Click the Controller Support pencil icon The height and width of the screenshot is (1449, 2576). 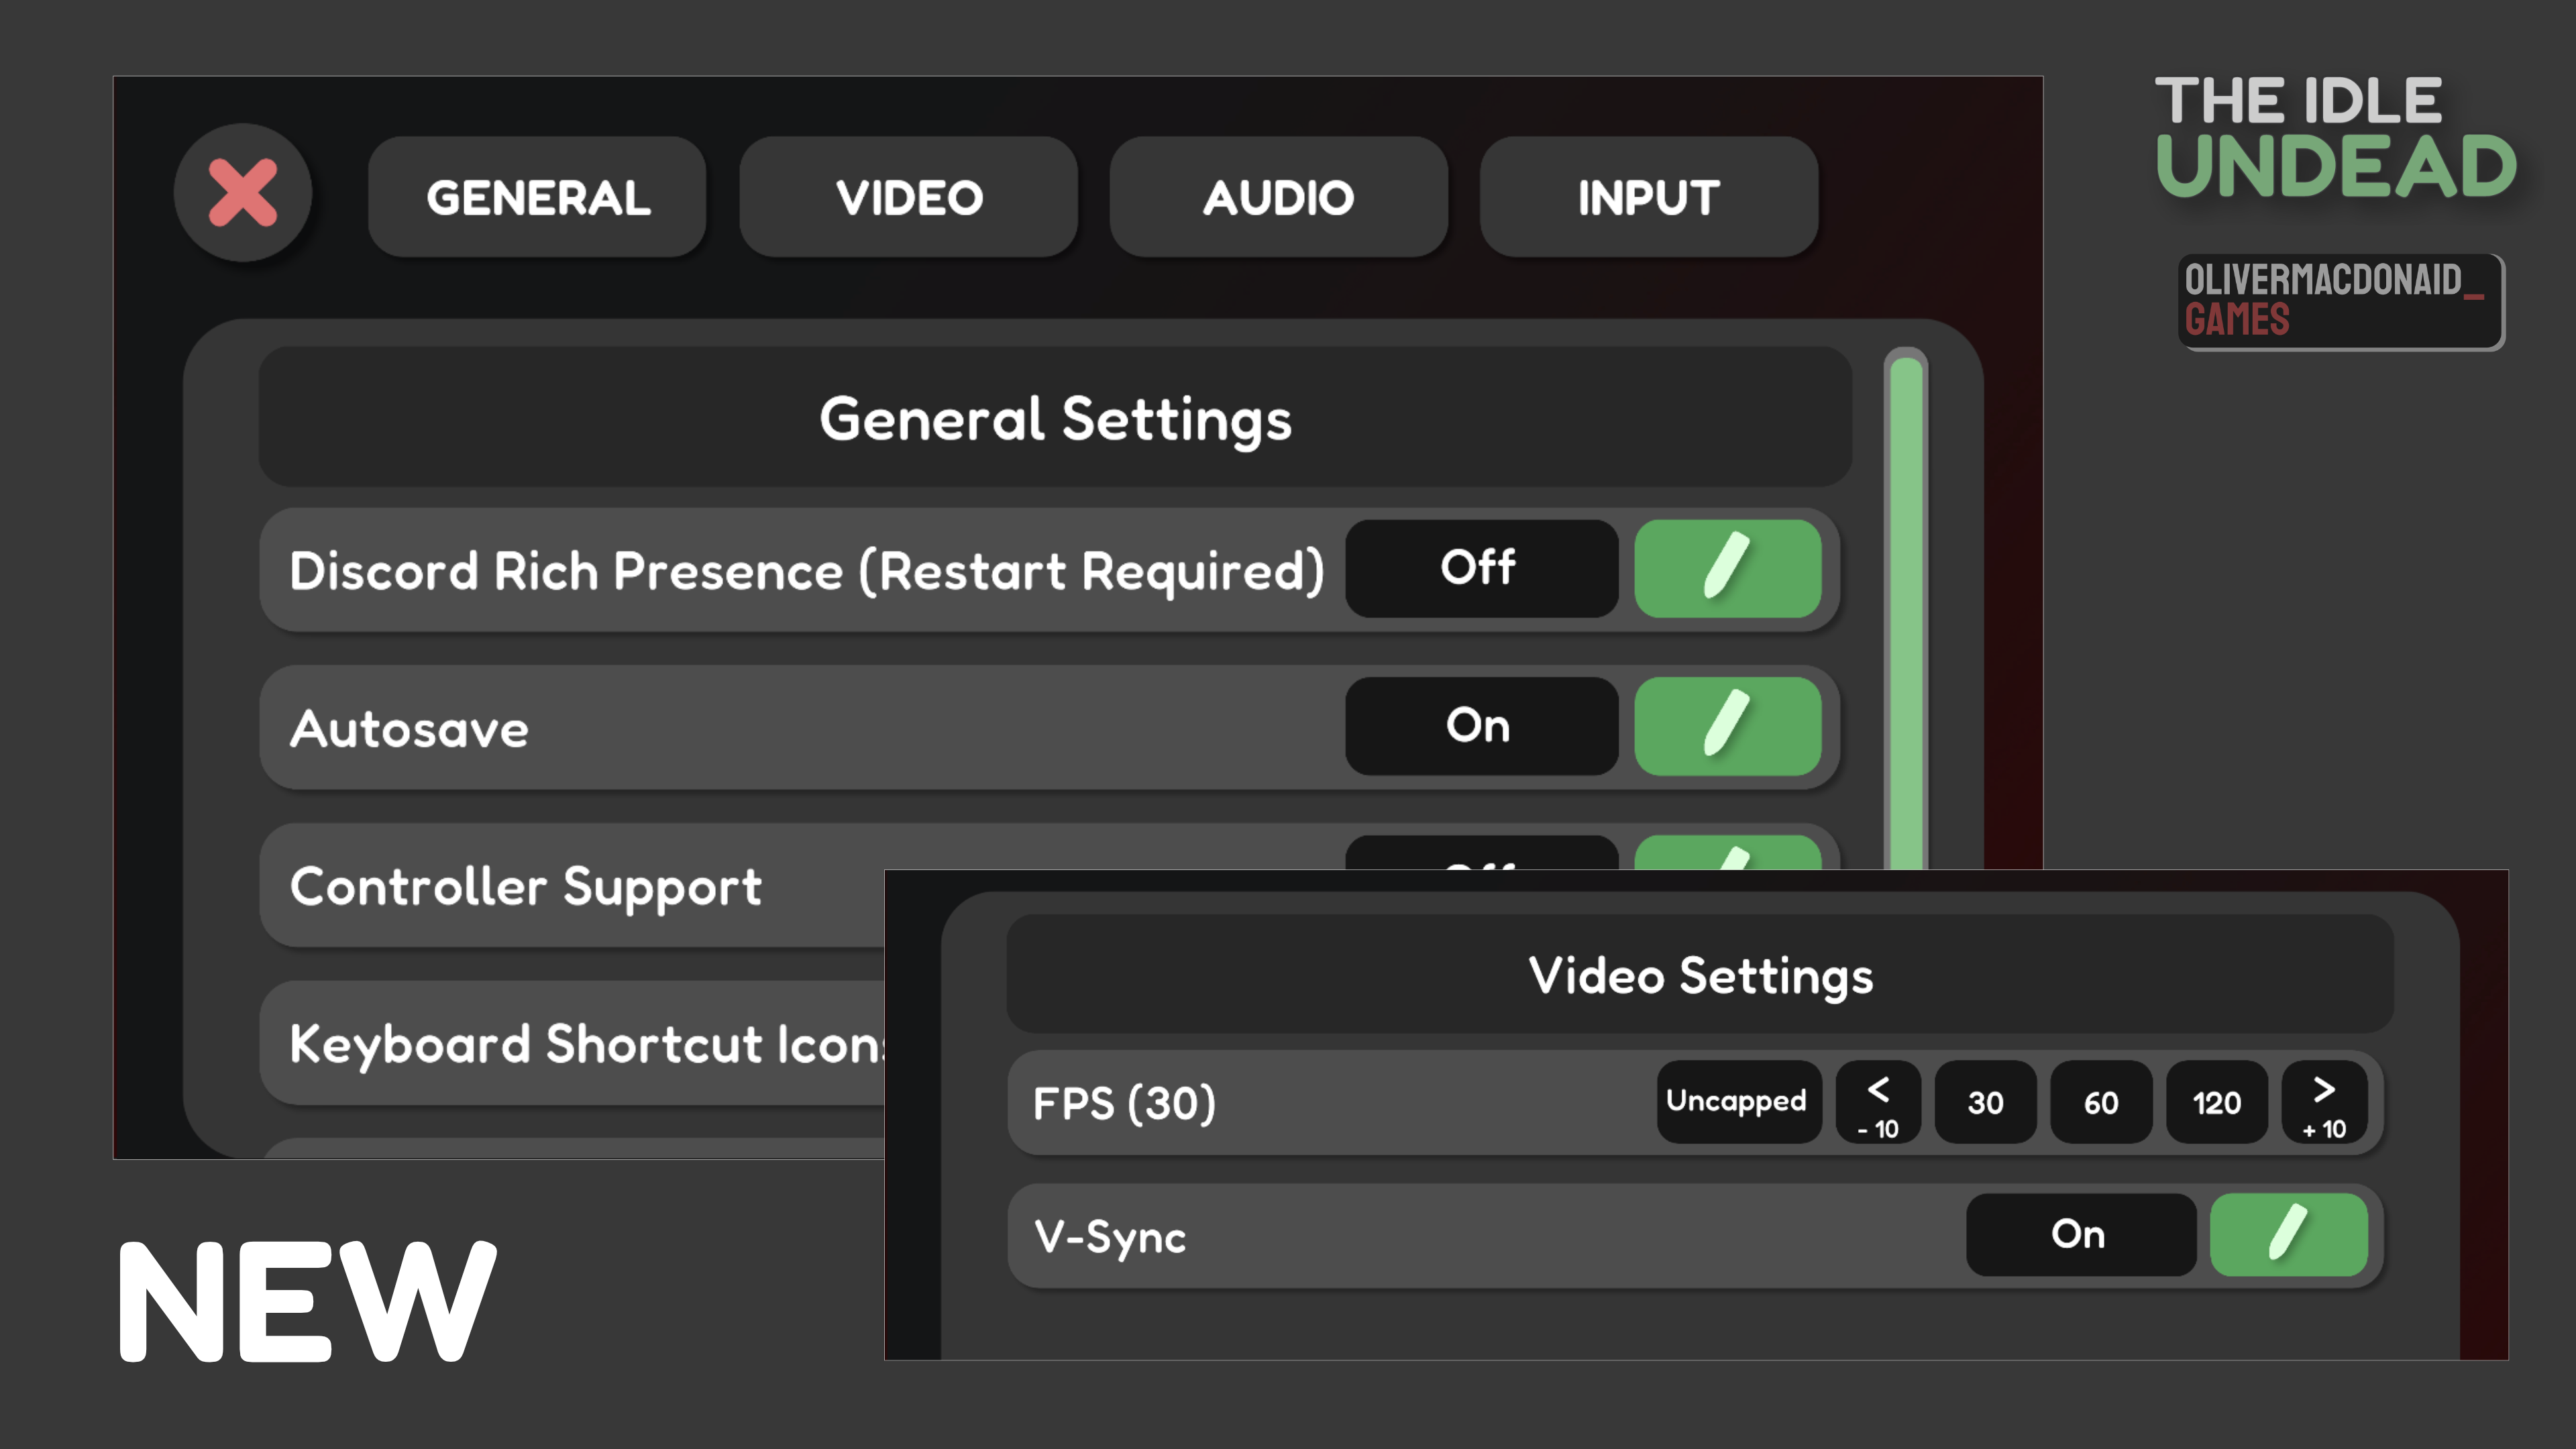tap(1727, 854)
